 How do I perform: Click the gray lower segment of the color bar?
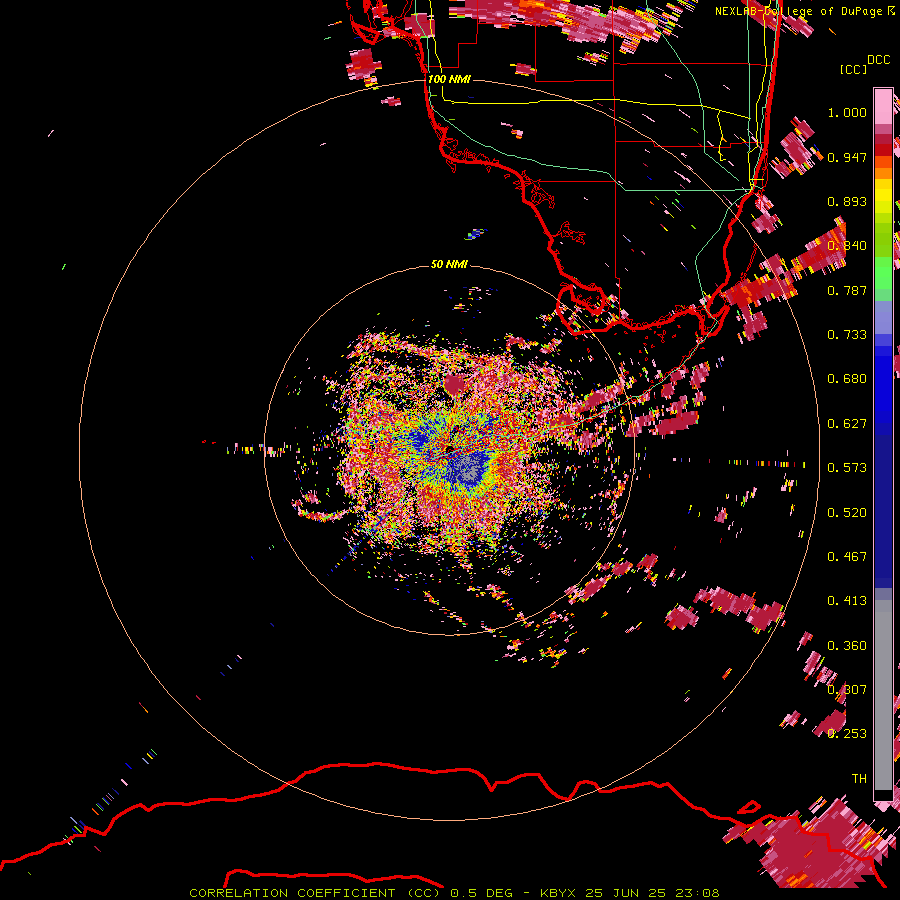point(883,695)
